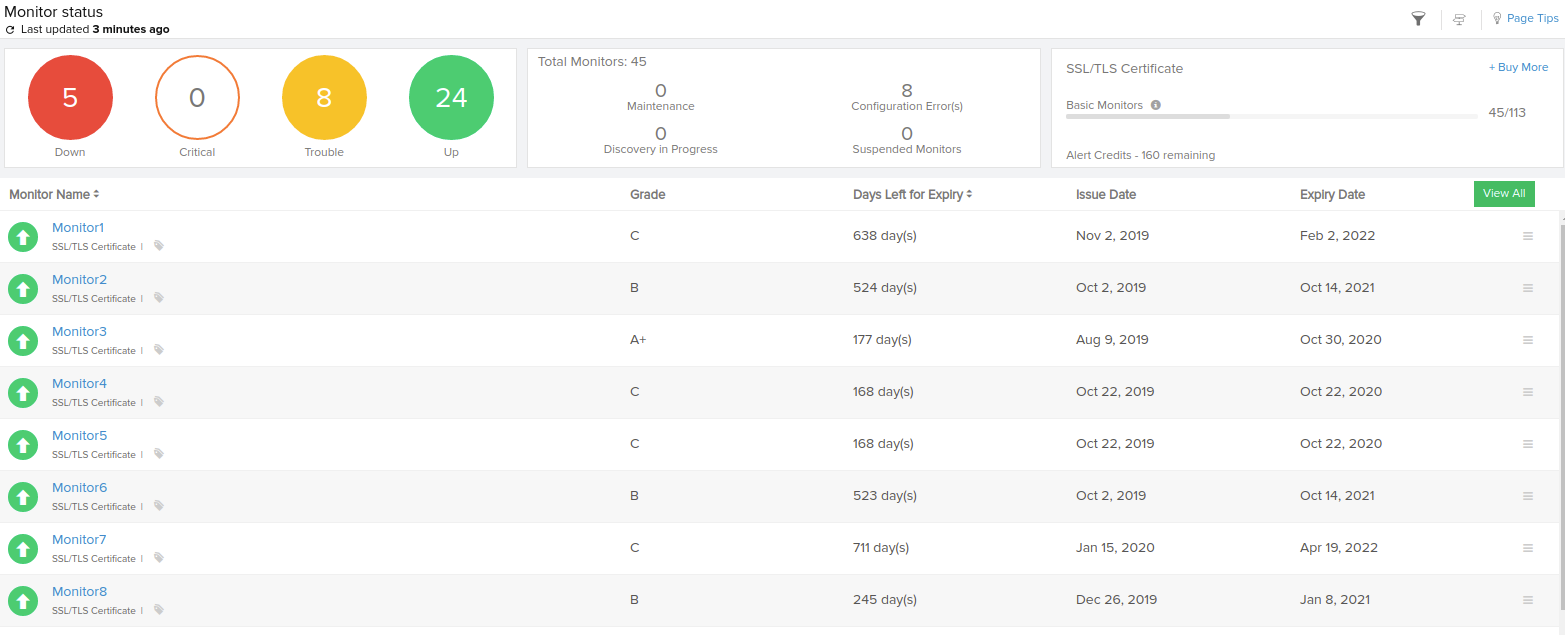Click the tag icon under Monitor5
1565x635 pixels.
(x=159, y=454)
